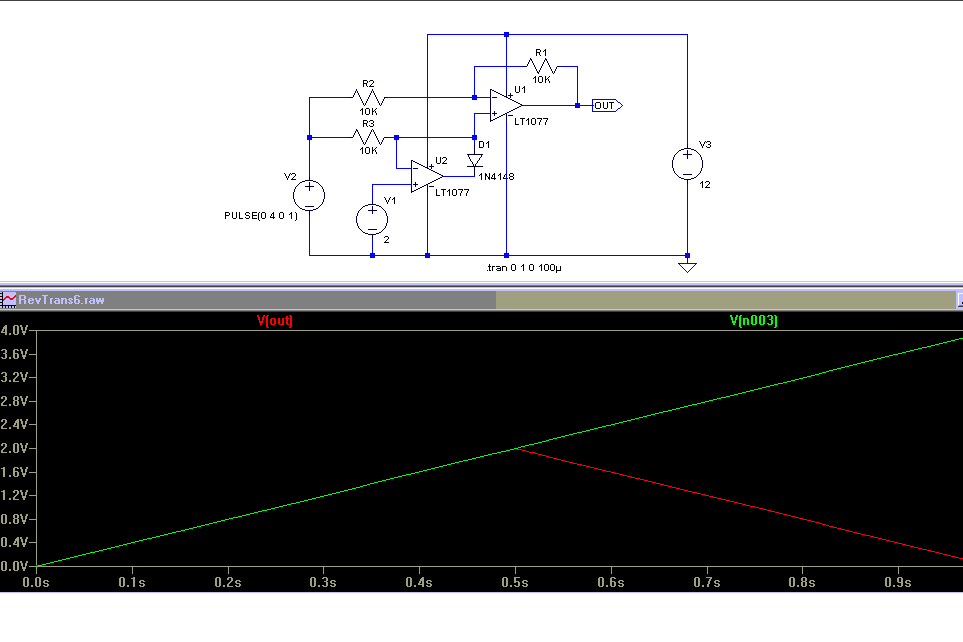Click the 2.0V vertical axis label
963x642 pixels.
click(14, 448)
